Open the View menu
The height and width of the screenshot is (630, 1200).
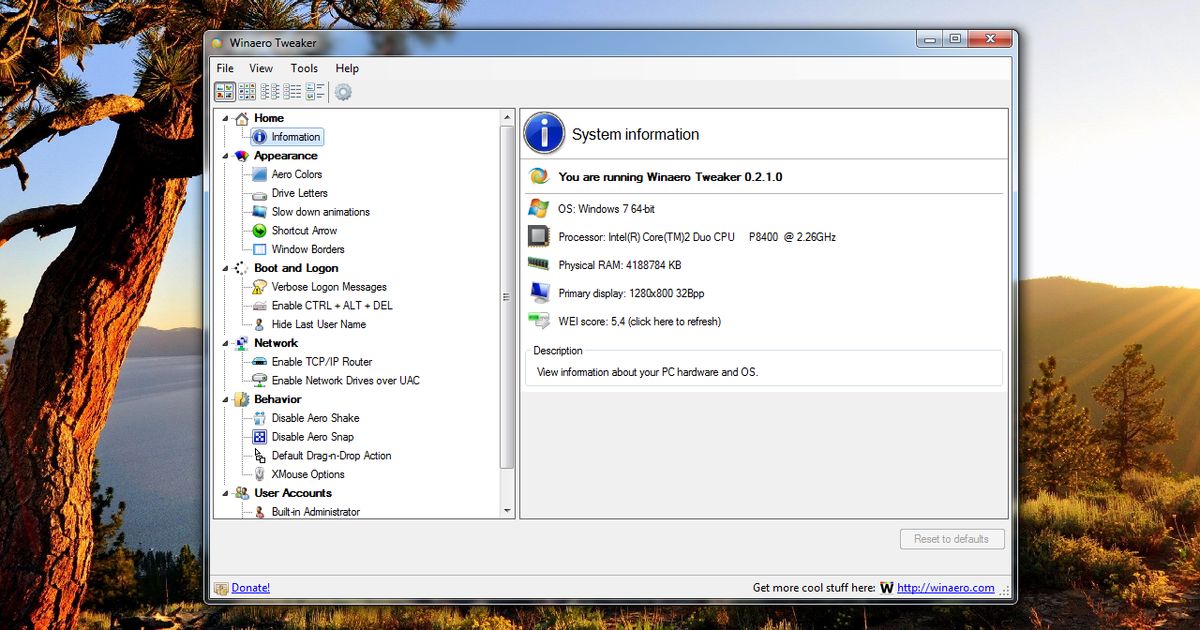[x=261, y=68]
